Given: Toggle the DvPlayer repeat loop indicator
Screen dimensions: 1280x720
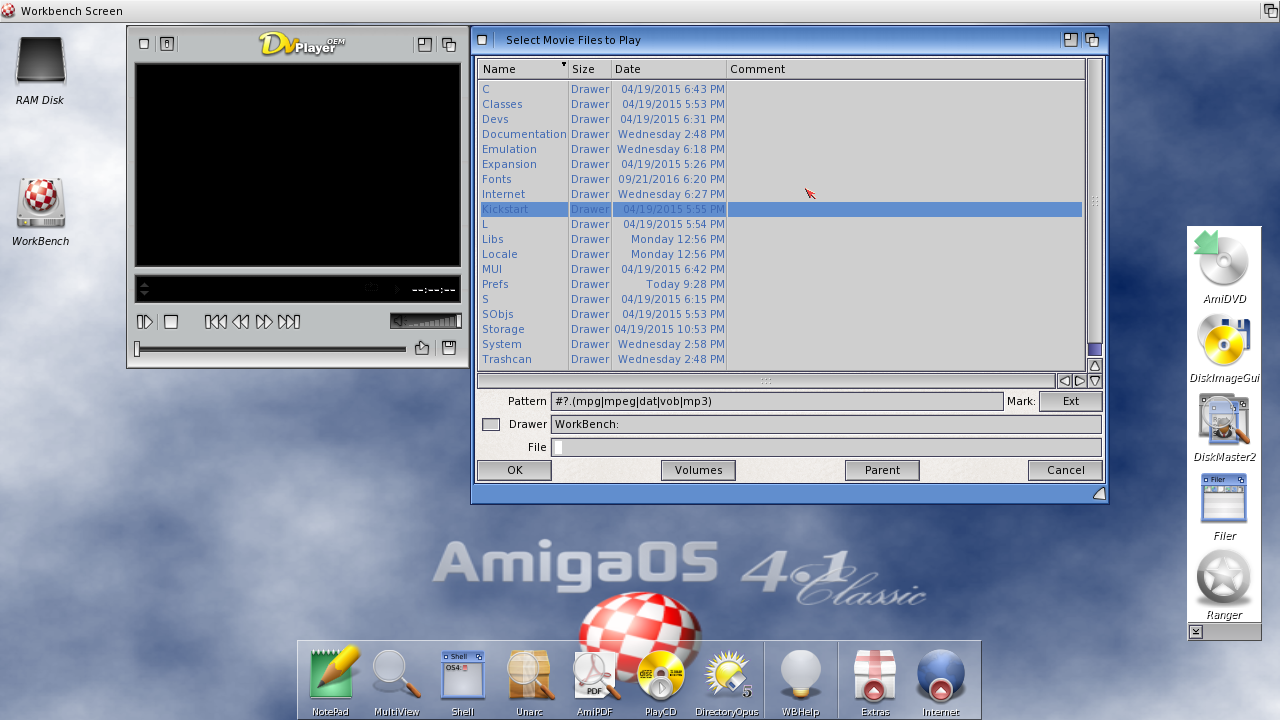Looking at the screenshot, I should pos(372,288).
